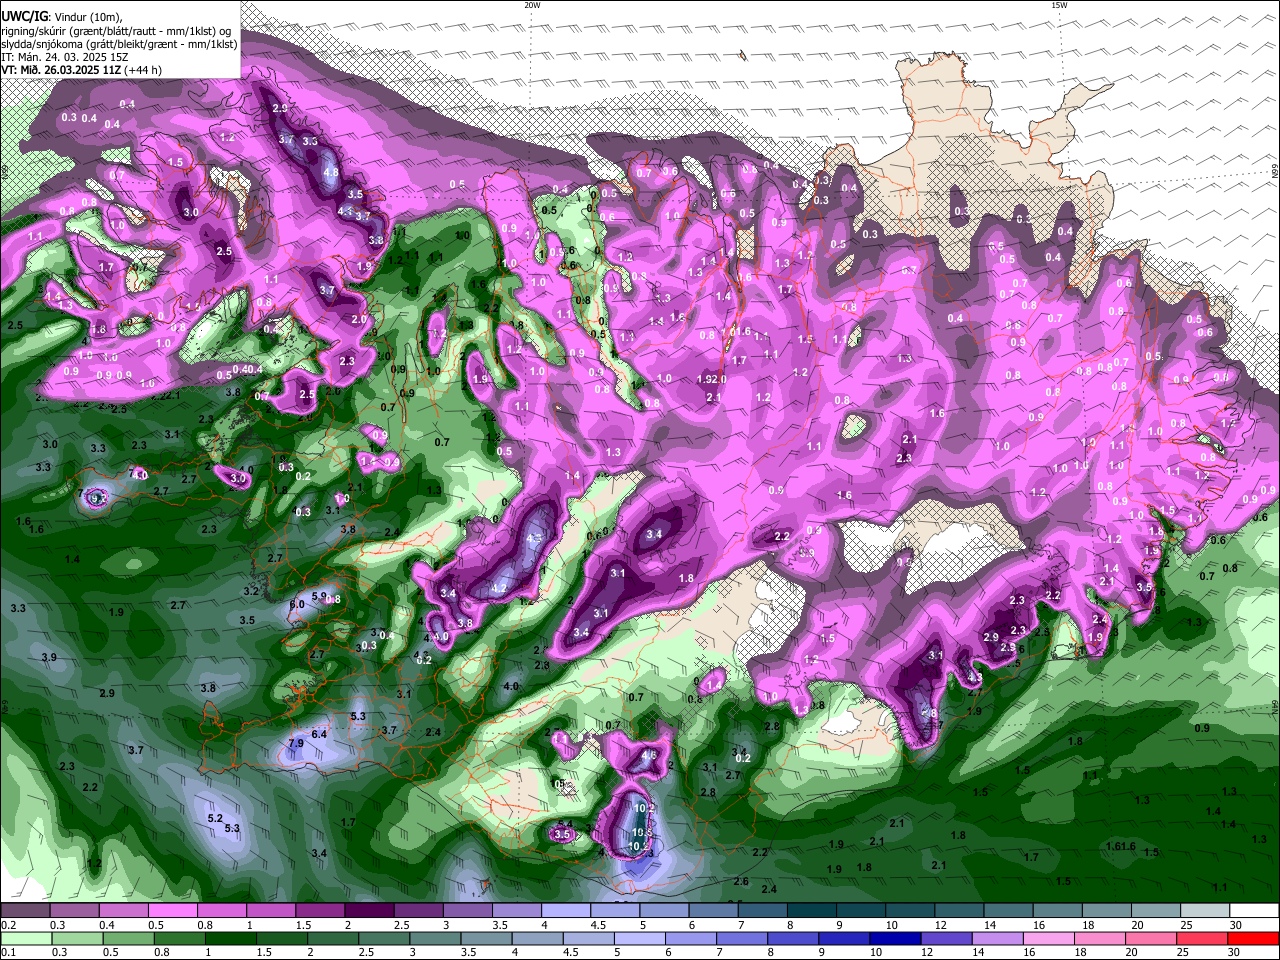This screenshot has height=960, width=1280.
Task: Select the white snow swatch after 30
Action: (x=1255, y=911)
